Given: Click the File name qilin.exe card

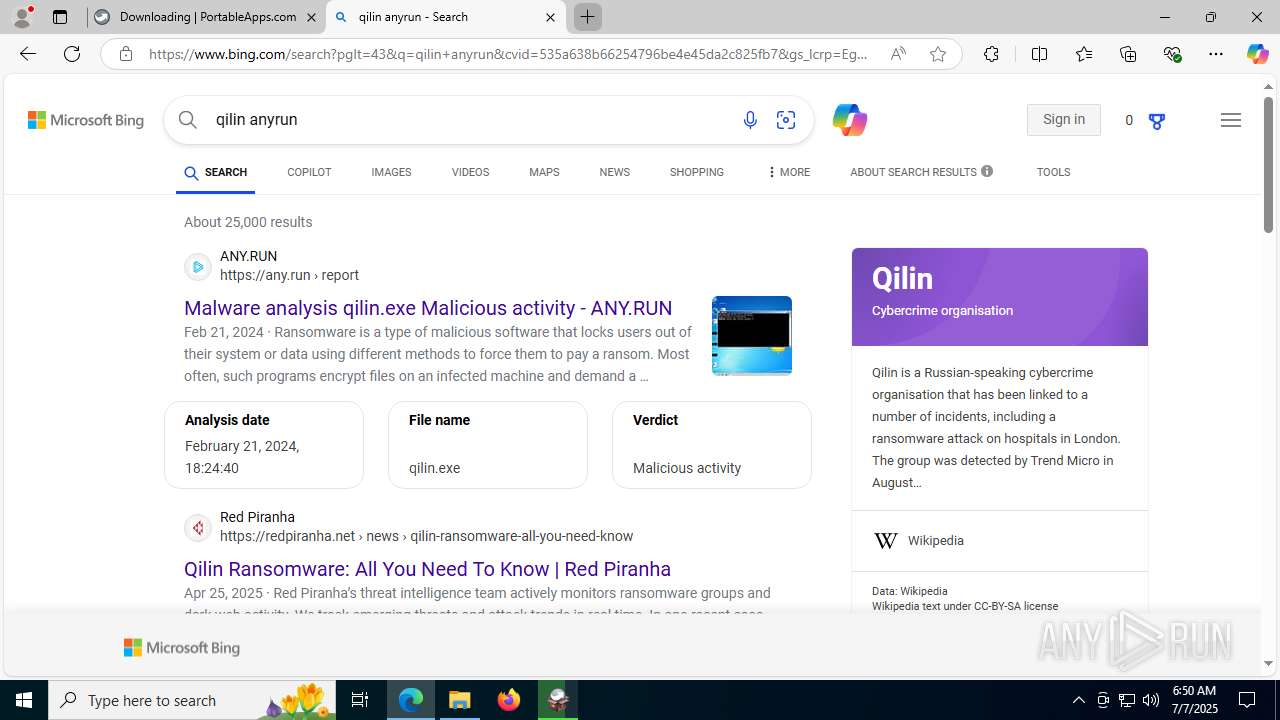Looking at the screenshot, I should (488, 445).
